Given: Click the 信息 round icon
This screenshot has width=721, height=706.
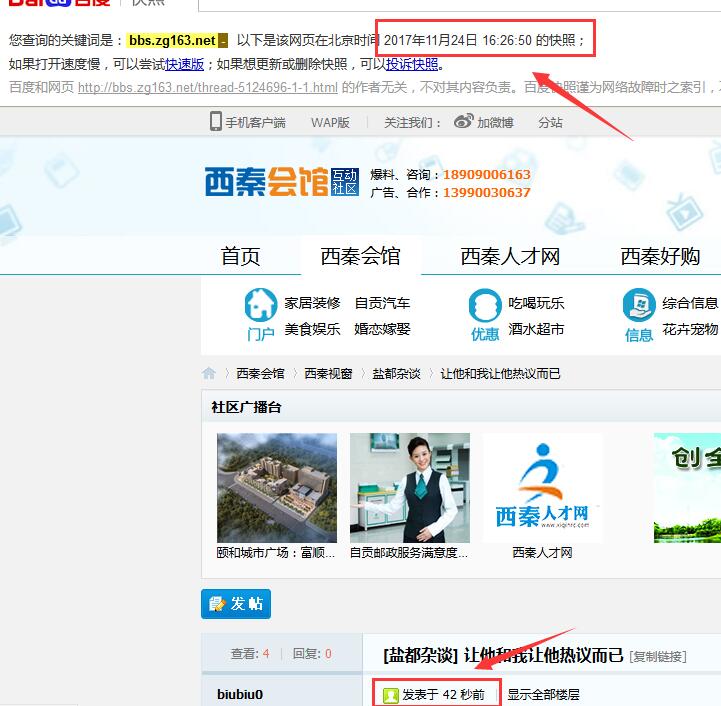Looking at the screenshot, I should pos(639,305).
